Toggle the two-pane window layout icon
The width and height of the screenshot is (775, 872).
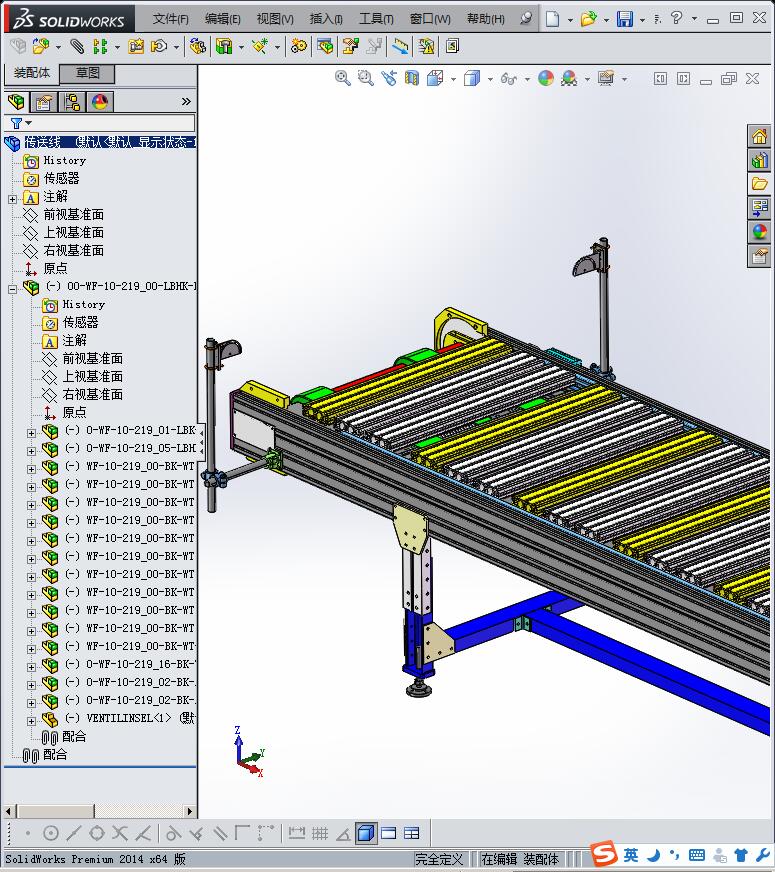[x=389, y=833]
